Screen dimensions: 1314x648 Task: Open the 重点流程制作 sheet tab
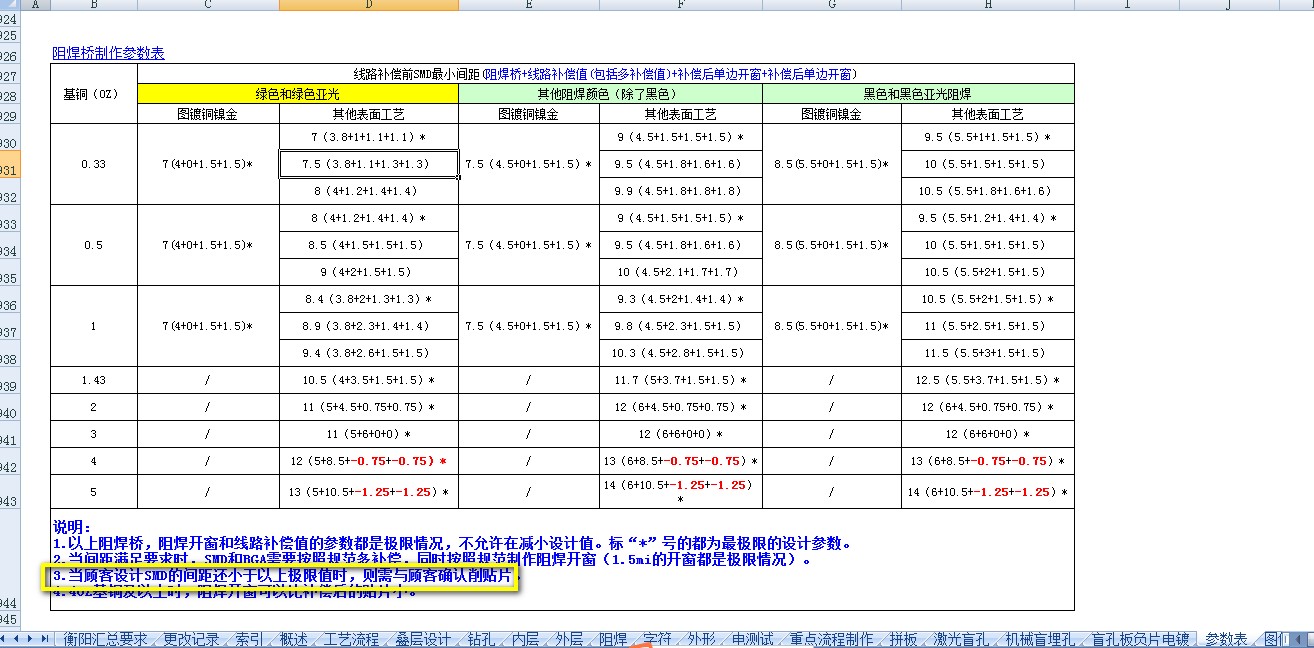pyautogui.click(x=830, y=639)
